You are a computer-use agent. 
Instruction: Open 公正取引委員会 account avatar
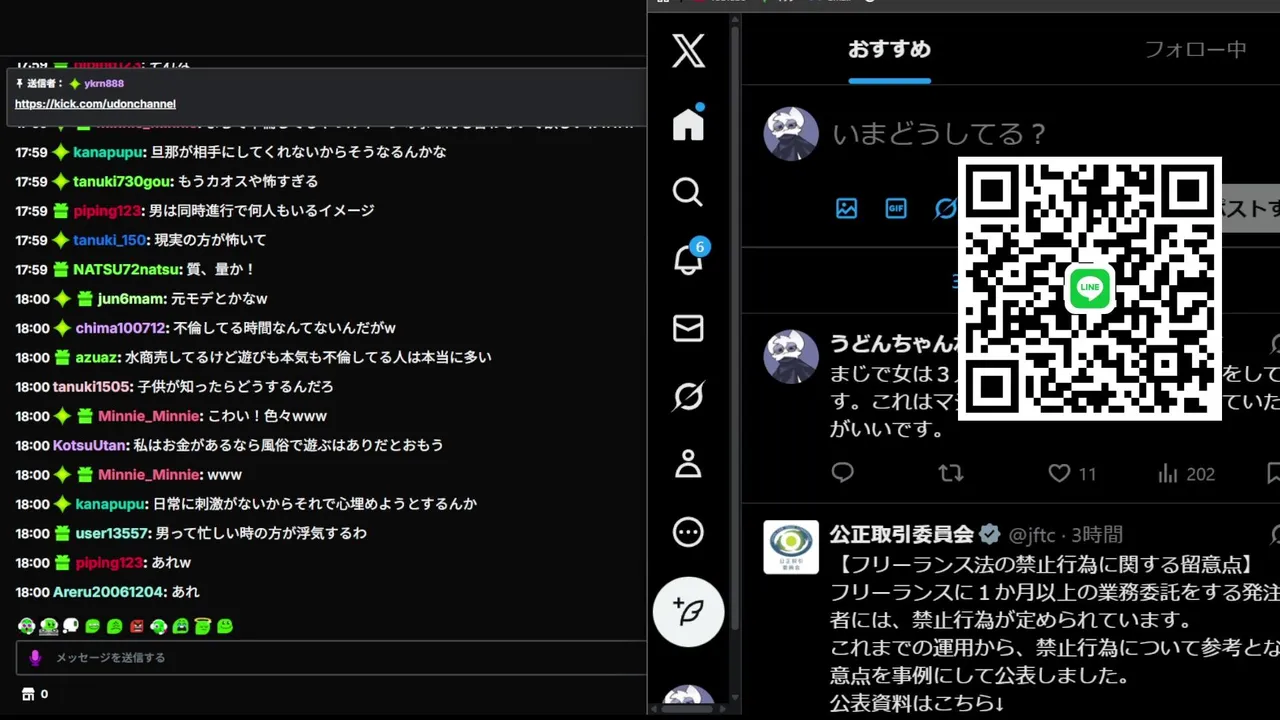[791, 547]
